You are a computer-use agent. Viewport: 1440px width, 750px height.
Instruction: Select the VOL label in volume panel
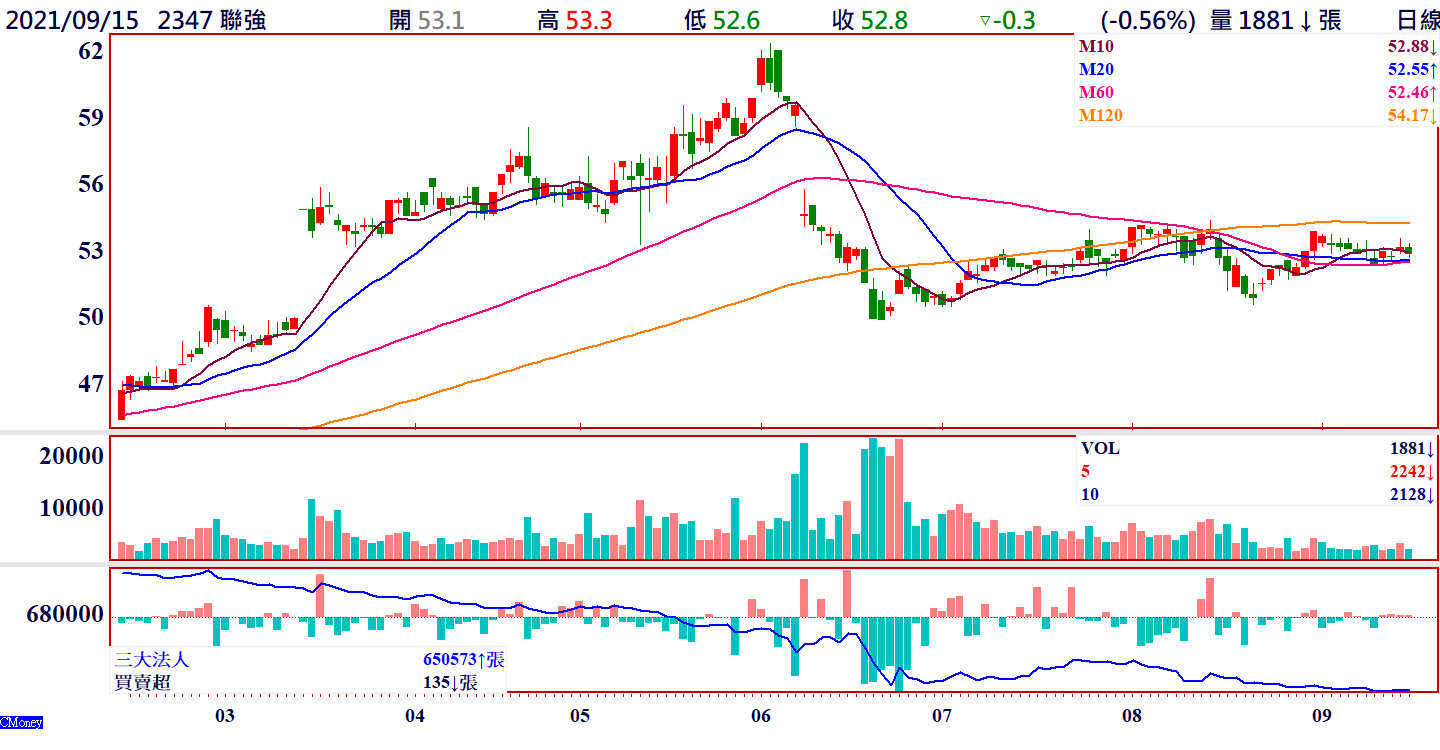tap(1099, 448)
